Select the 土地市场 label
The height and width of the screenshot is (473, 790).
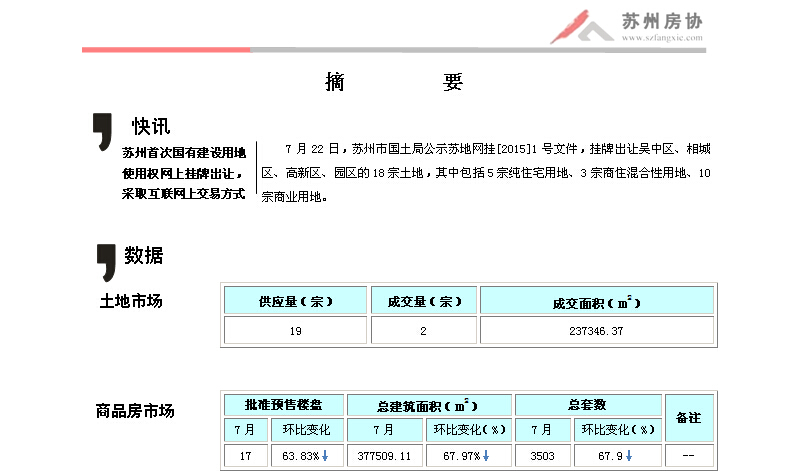[131, 301]
